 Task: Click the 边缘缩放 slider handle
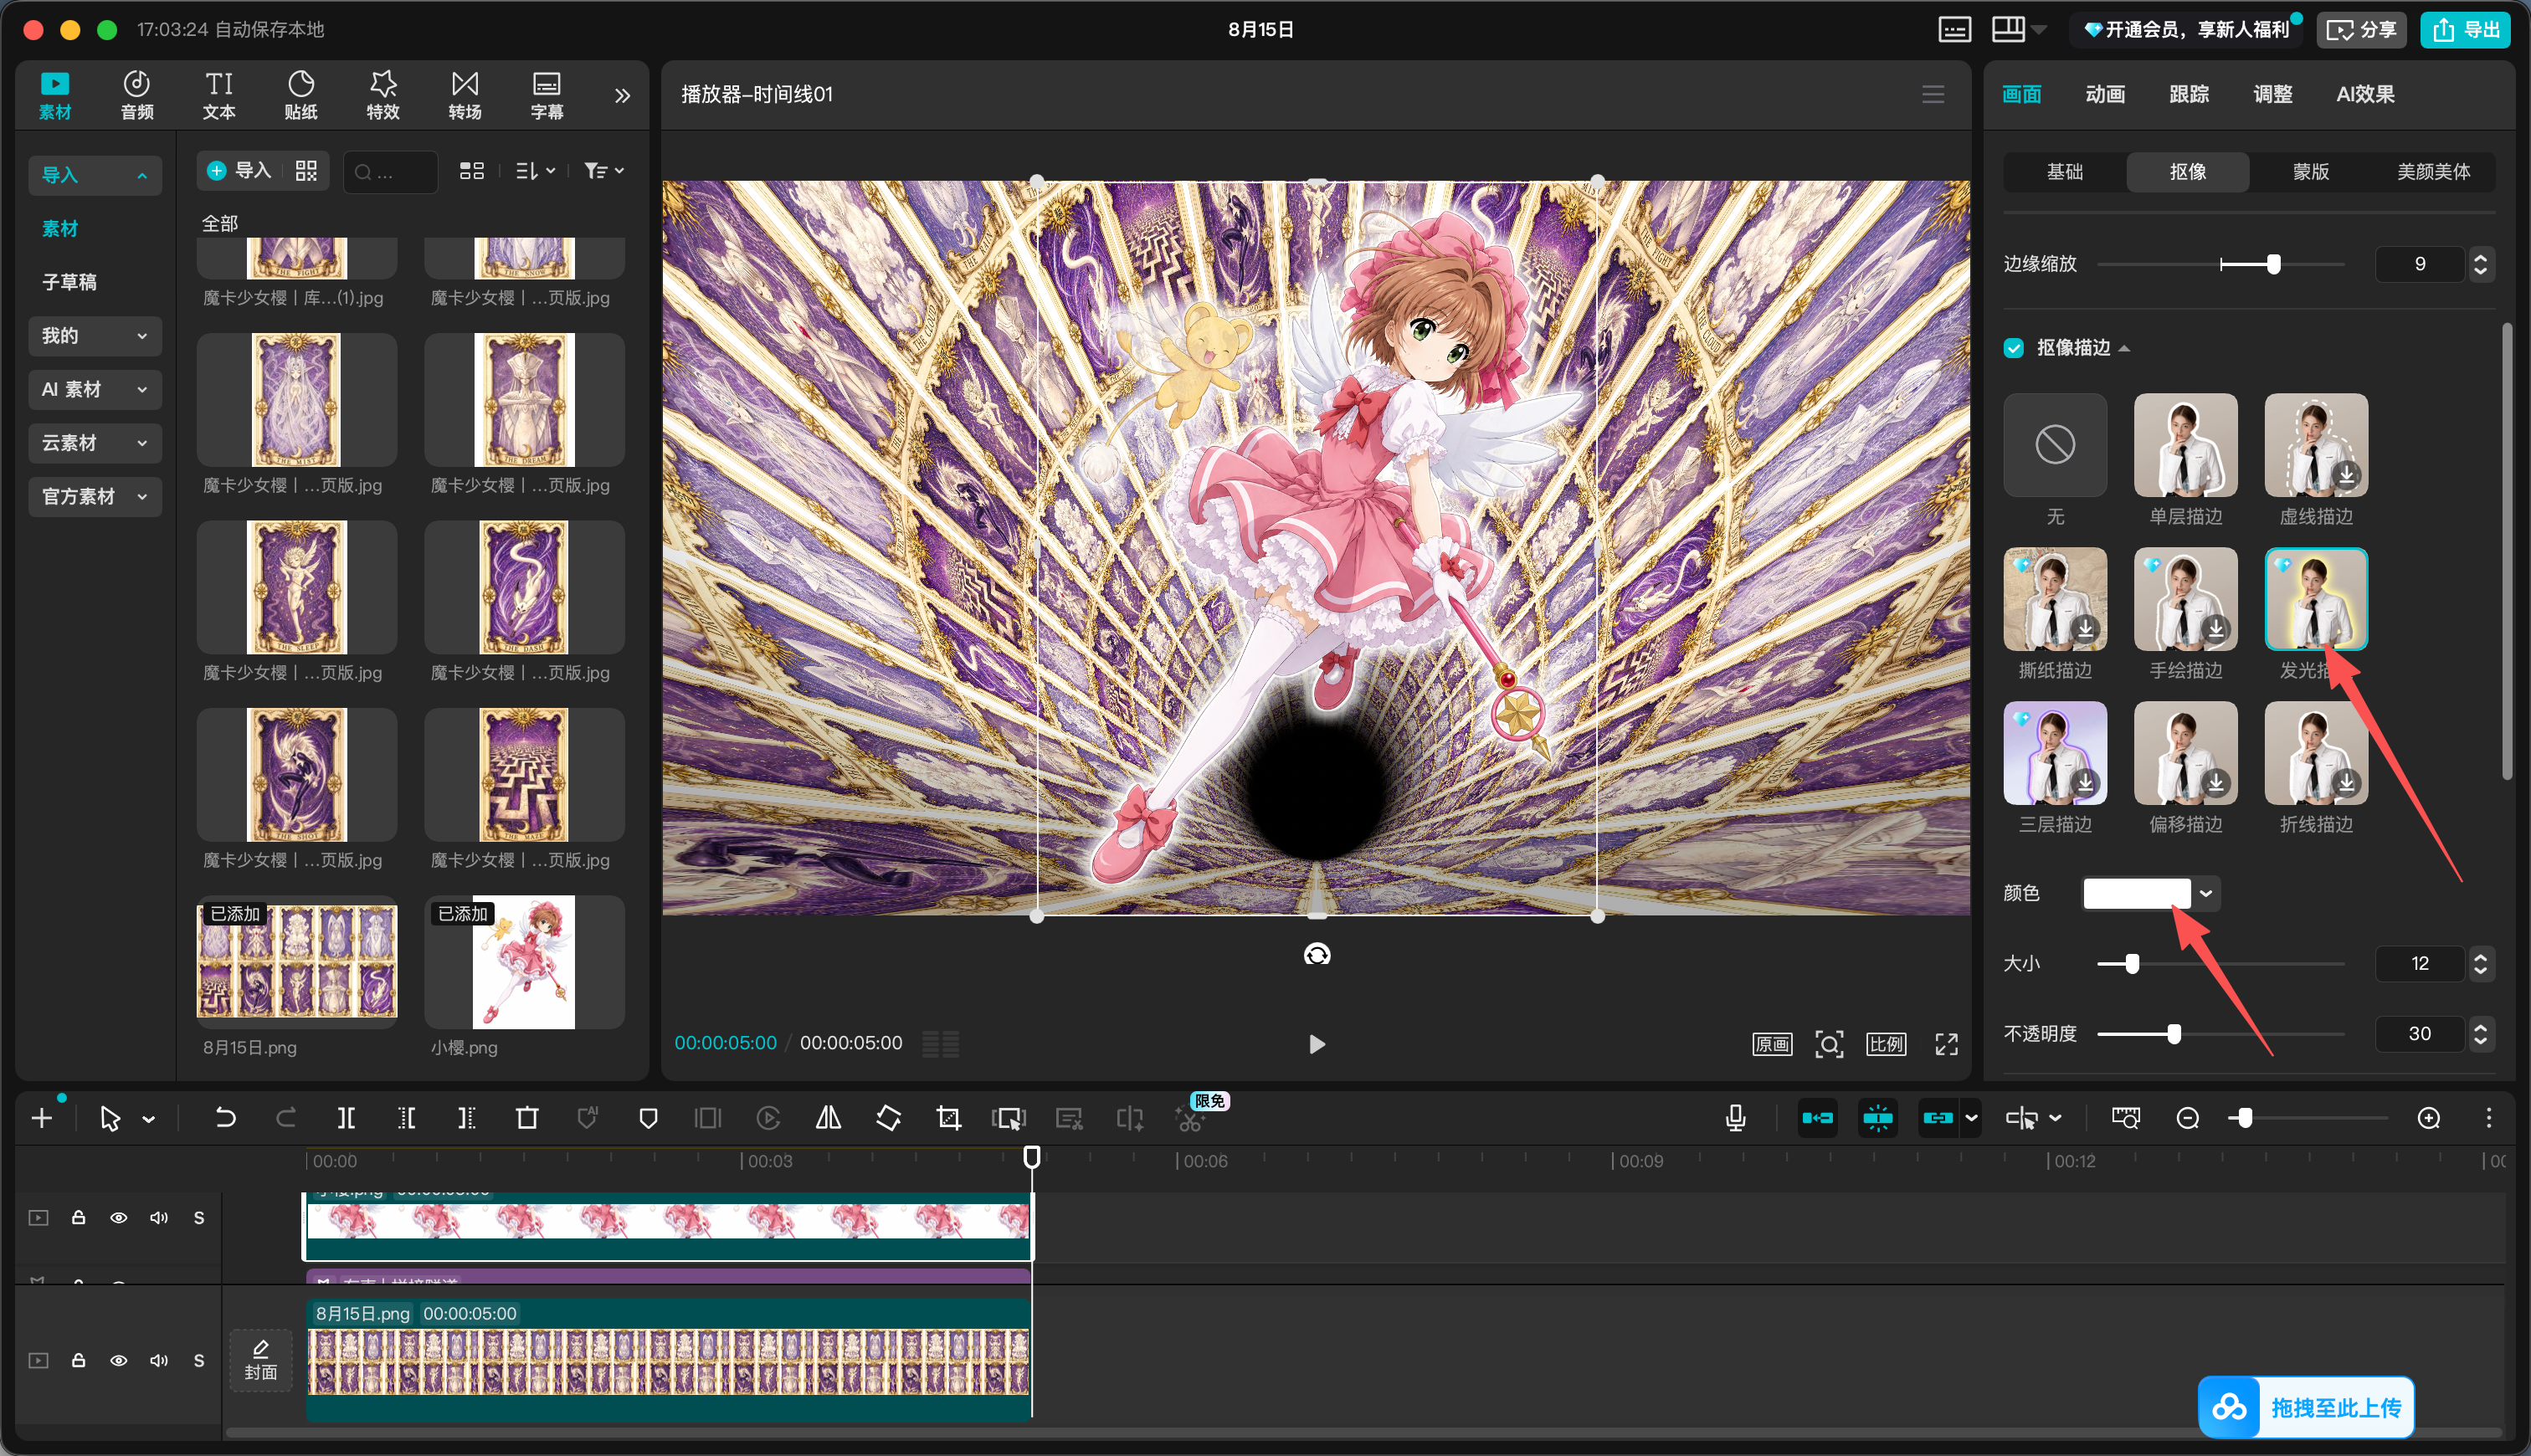(2274, 264)
